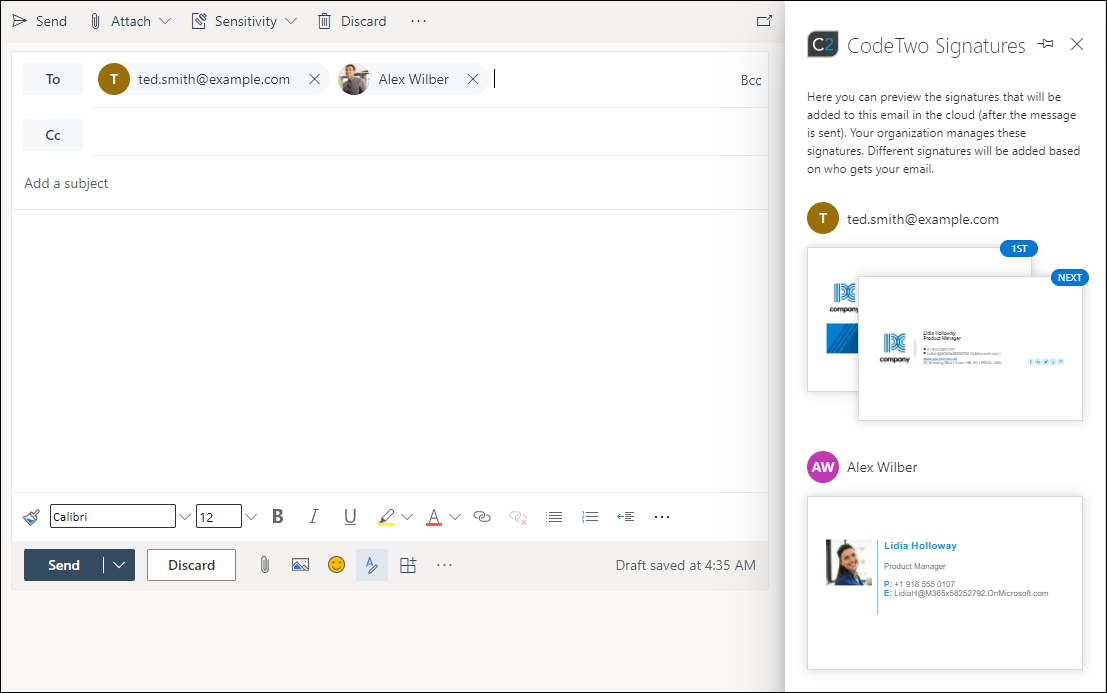Click Send in the top command bar
The width and height of the screenshot is (1107, 693).
[40, 21]
